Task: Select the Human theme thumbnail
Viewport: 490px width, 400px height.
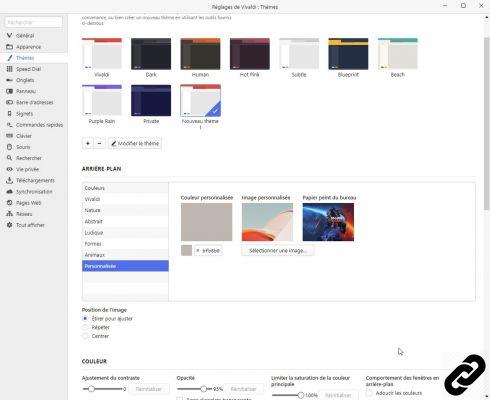Action: click(200, 54)
